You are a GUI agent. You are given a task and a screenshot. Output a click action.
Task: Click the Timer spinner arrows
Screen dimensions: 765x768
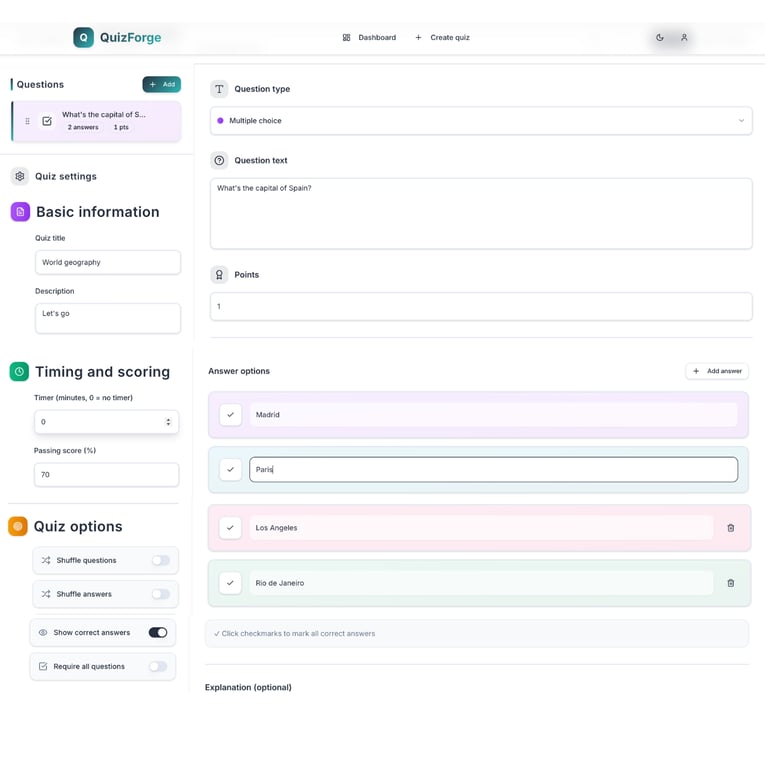168,422
